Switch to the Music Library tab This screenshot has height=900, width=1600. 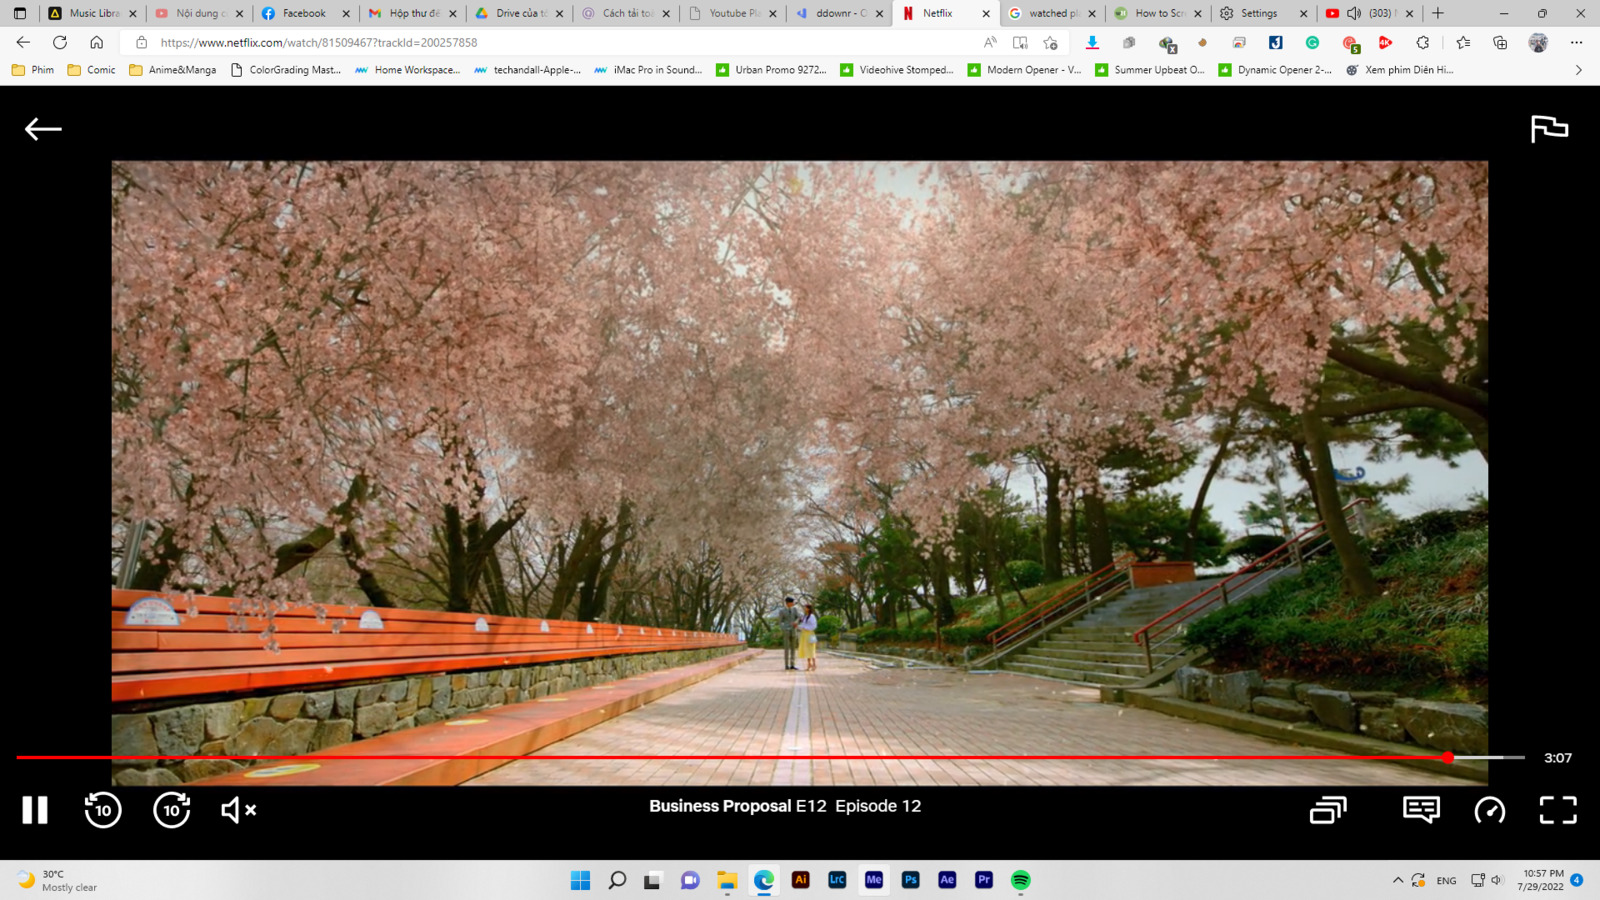[92, 13]
